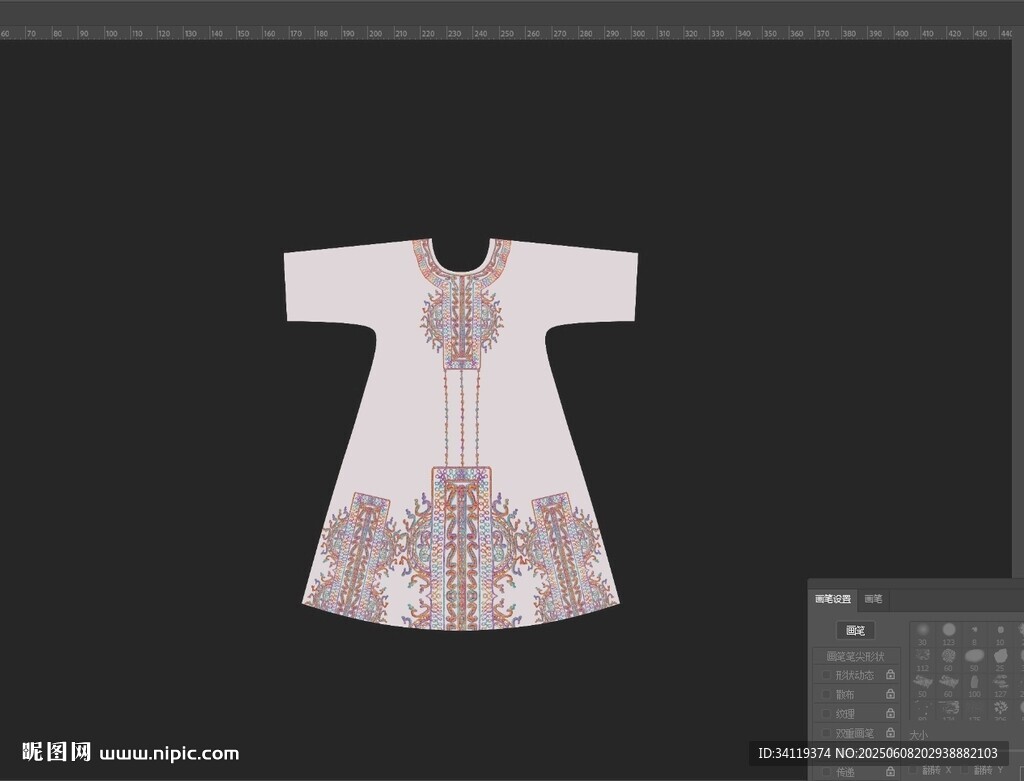Image resolution: width=1024 pixels, height=781 pixels.
Task: Toggle the lock icon for 形状动态
Action: point(889,675)
